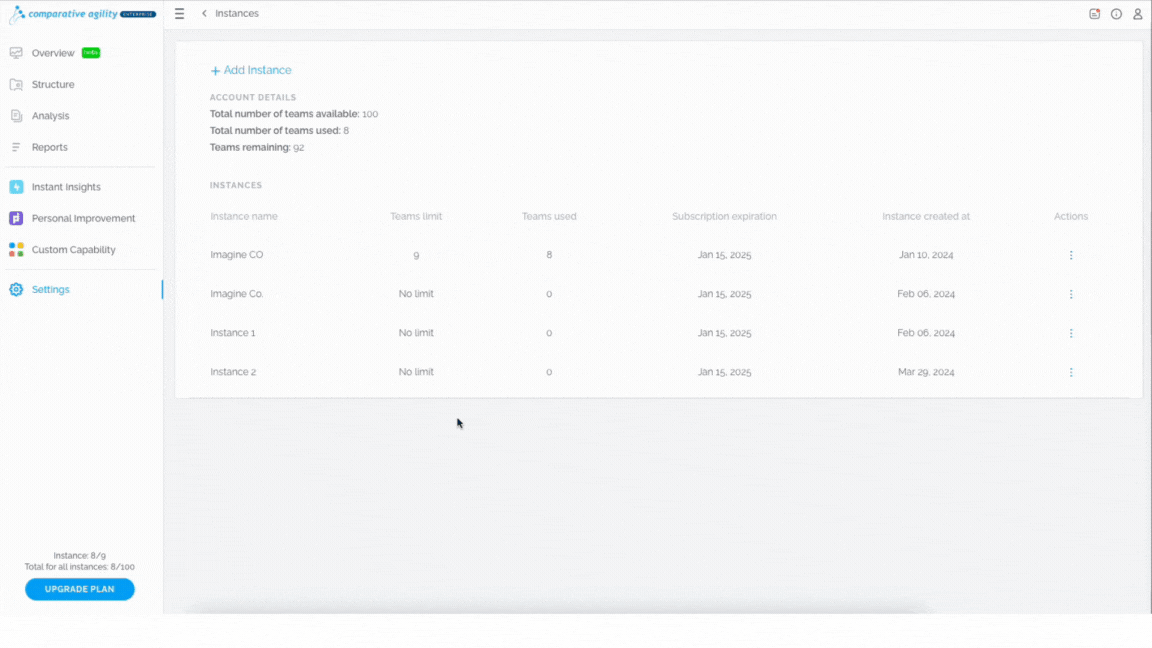
Task: Toggle the hamburger menu icon
Action: pyautogui.click(x=179, y=14)
